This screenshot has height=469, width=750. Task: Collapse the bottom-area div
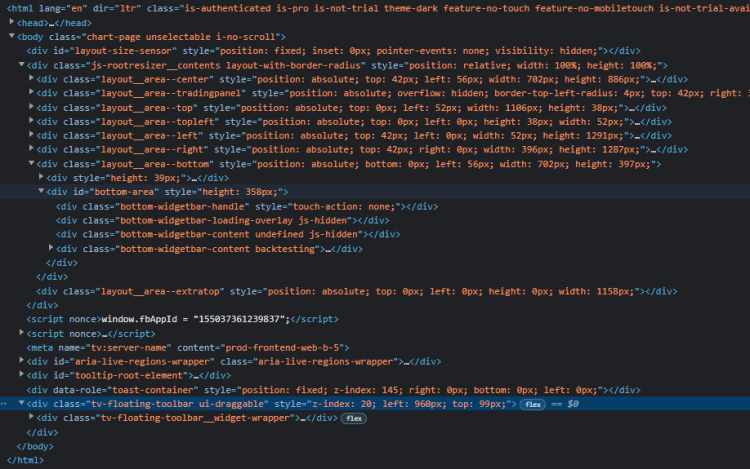[41, 191]
